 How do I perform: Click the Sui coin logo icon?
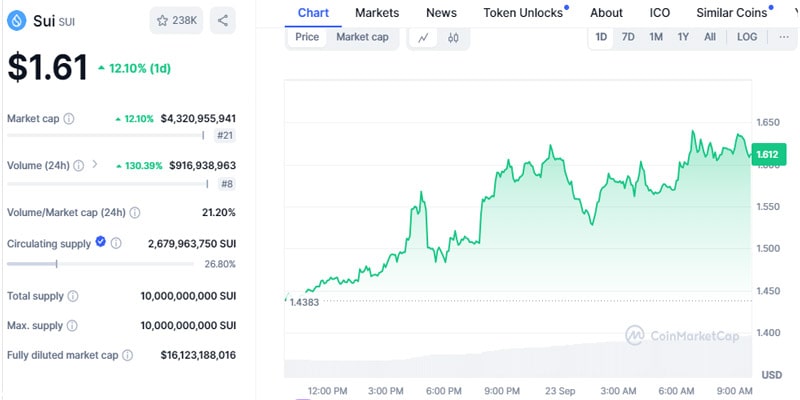click(x=17, y=21)
